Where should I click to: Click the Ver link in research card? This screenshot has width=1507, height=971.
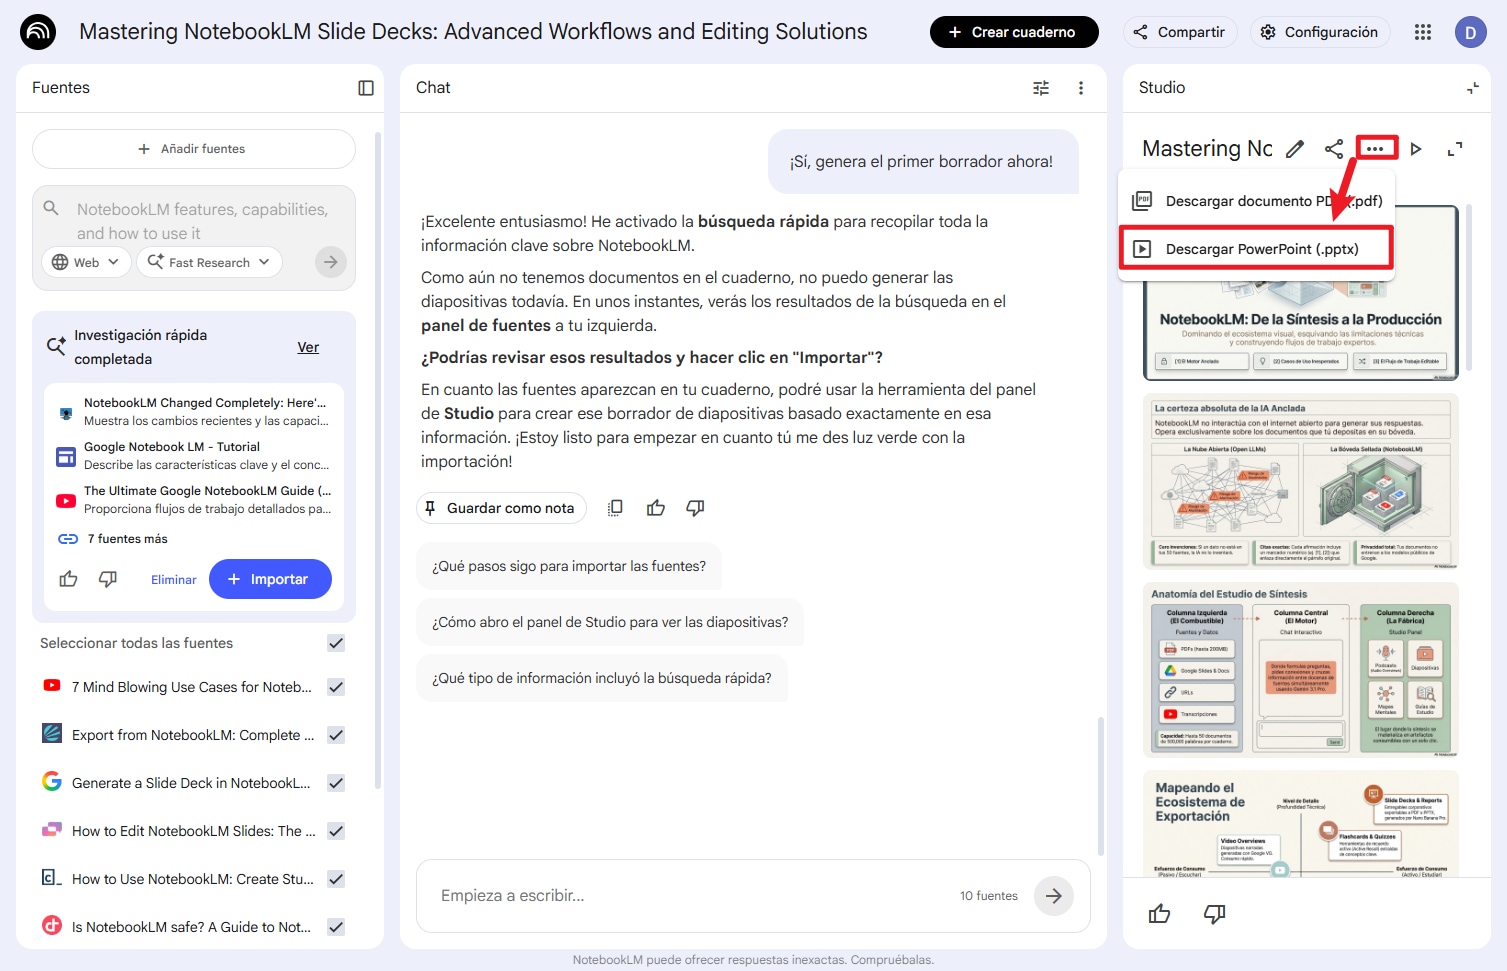(308, 347)
